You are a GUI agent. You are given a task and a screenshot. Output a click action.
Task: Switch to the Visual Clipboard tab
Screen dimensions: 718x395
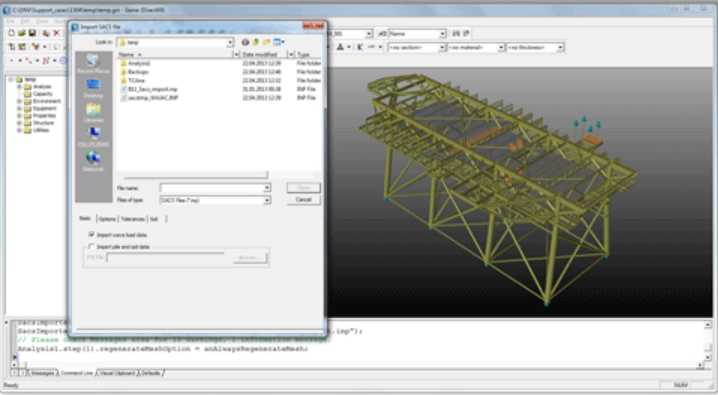(117, 373)
